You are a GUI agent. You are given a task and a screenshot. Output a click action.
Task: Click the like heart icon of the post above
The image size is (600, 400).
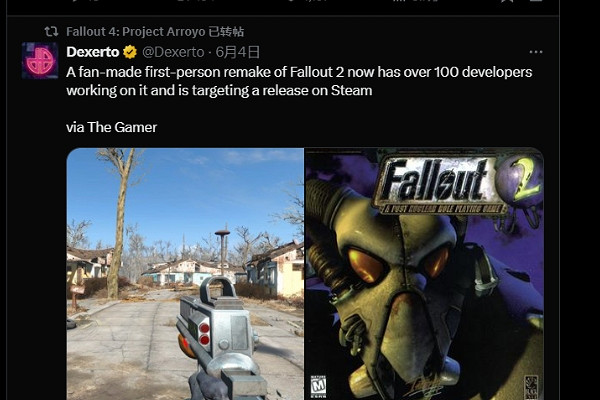291,1
